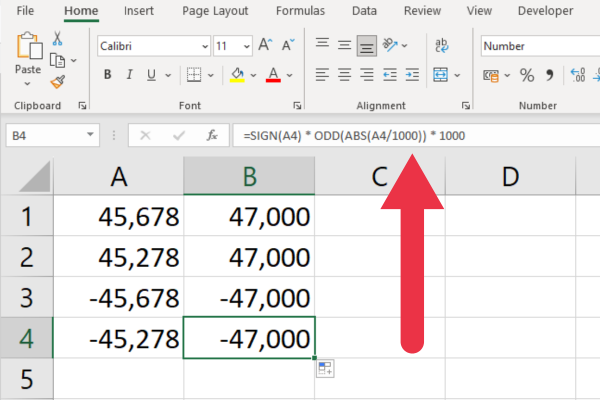This screenshot has width=600, height=400.
Task: Toggle Italic formatting
Action: tap(129, 75)
